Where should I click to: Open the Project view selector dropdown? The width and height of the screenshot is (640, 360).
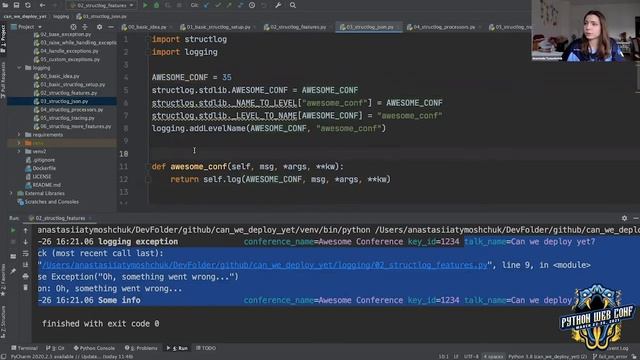point(27,27)
